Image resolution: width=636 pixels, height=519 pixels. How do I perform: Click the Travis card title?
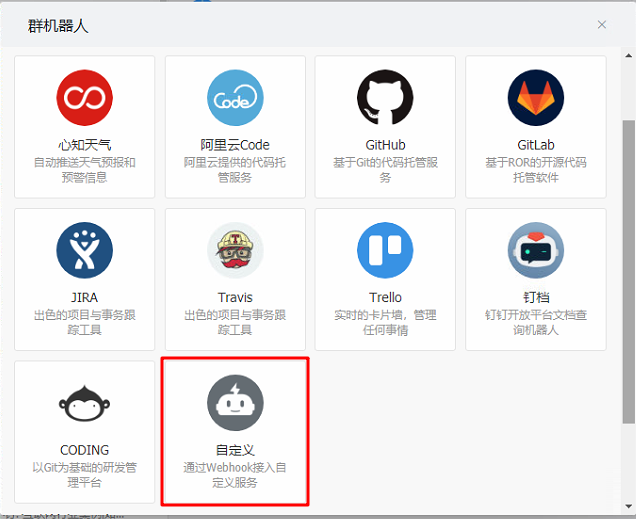point(235,298)
